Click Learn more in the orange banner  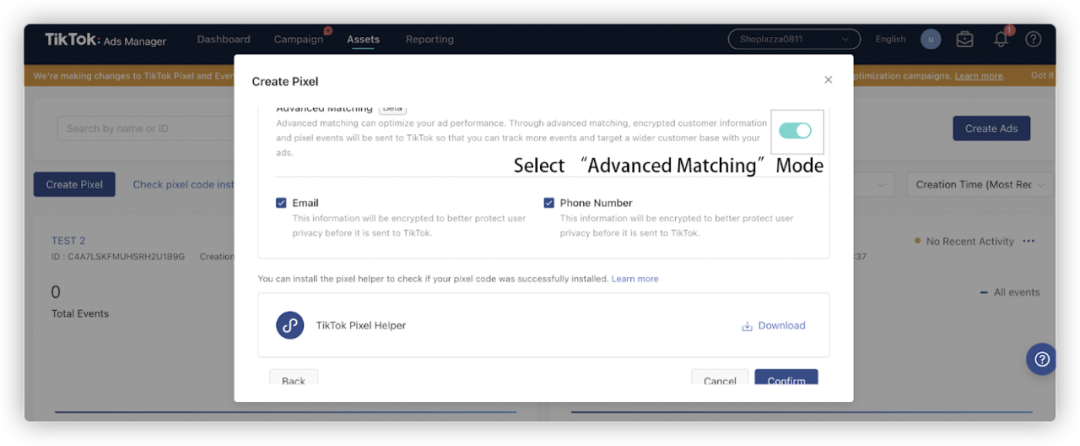point(979,76)
